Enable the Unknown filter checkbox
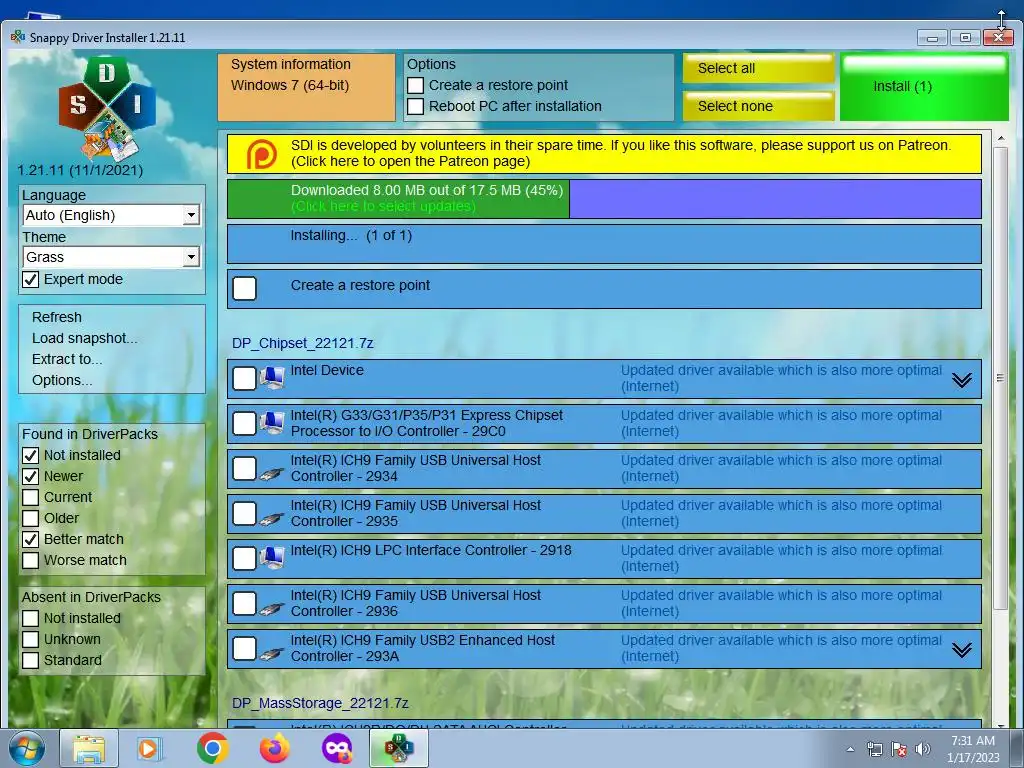This screenshot has width=1024, height=768. click(31, 639)
